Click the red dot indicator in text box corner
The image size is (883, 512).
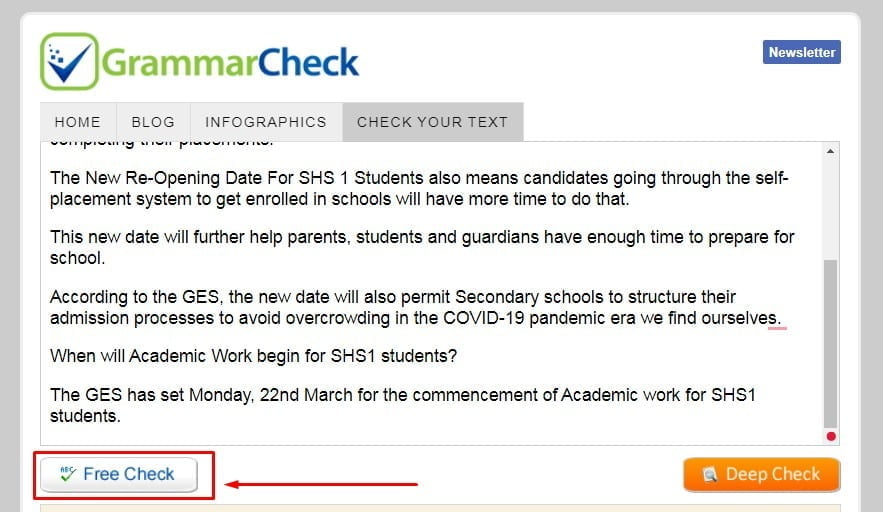pos(831,437)
